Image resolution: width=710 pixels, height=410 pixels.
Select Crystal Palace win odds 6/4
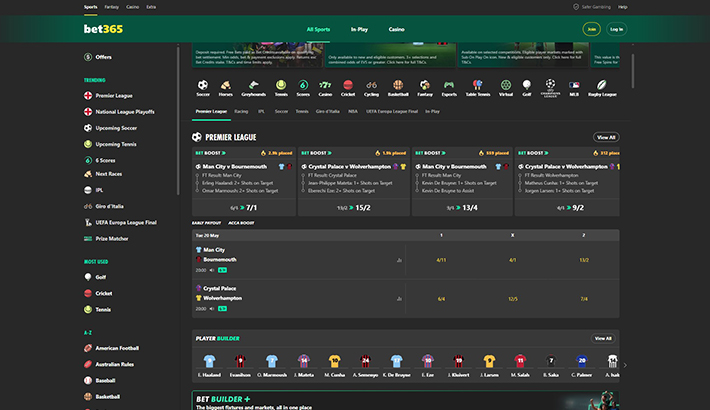coord(441,299)
